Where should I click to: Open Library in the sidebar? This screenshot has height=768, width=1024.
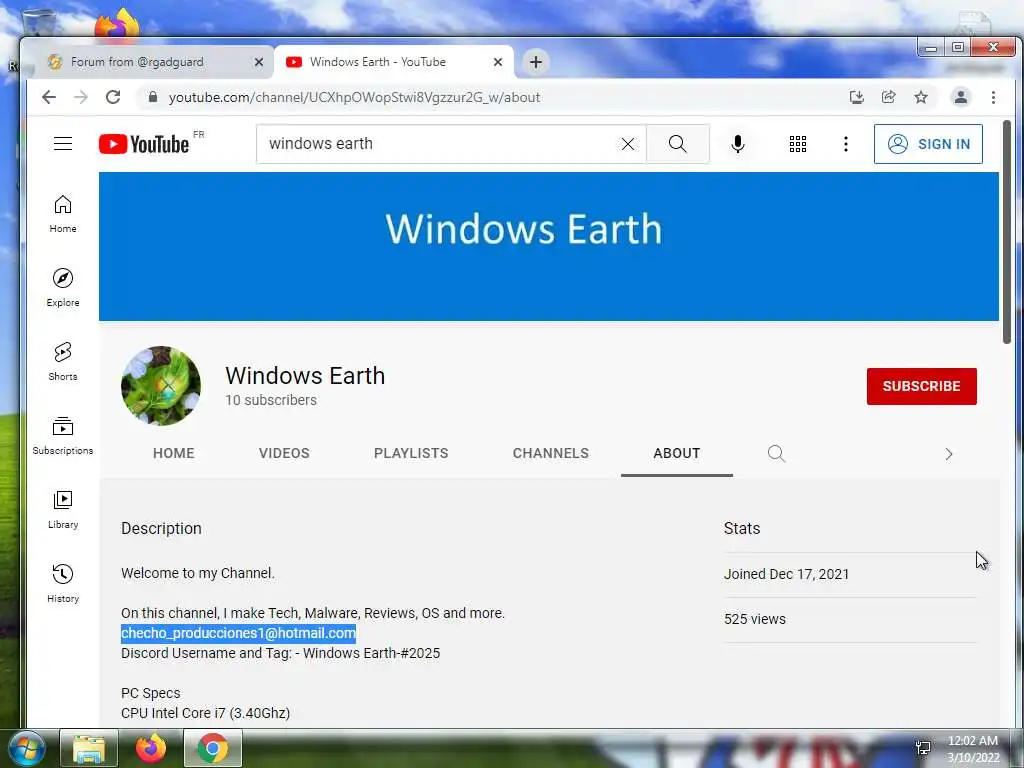point(63,509)
